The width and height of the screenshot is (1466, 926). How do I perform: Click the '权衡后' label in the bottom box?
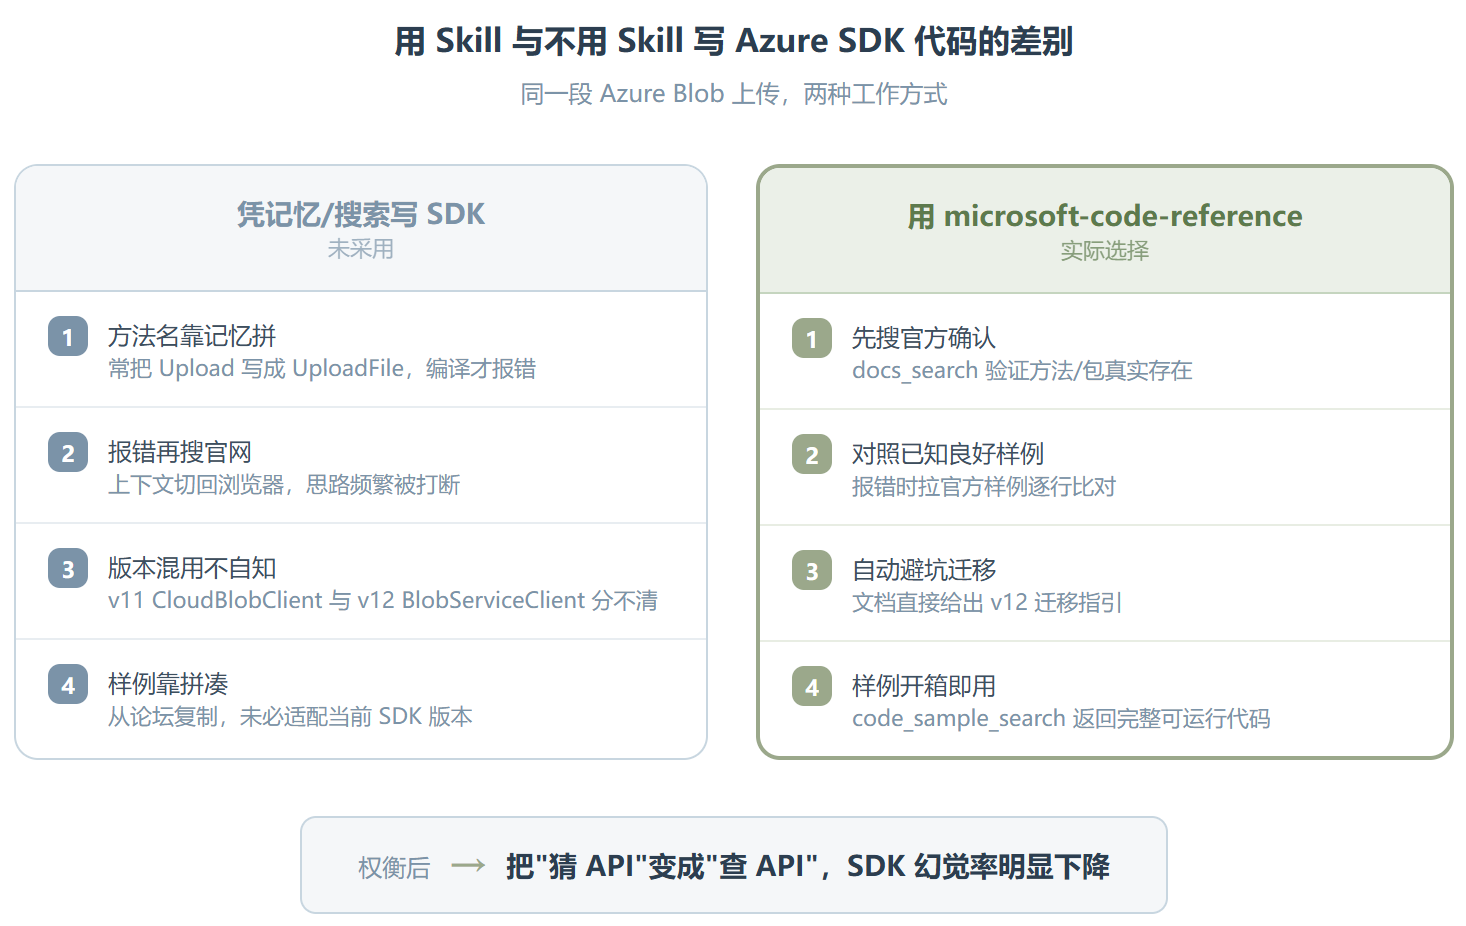[x=394, y=867]
